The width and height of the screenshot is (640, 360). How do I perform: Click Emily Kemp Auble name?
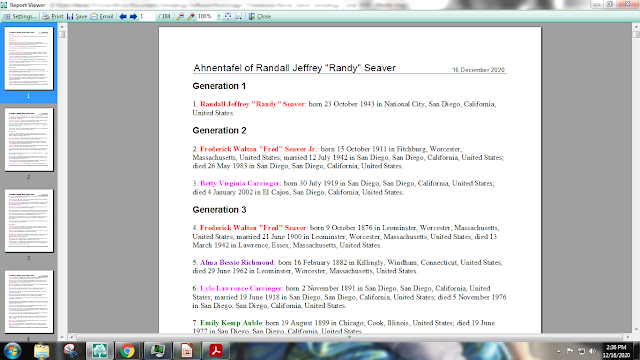(x=231, y=323)
